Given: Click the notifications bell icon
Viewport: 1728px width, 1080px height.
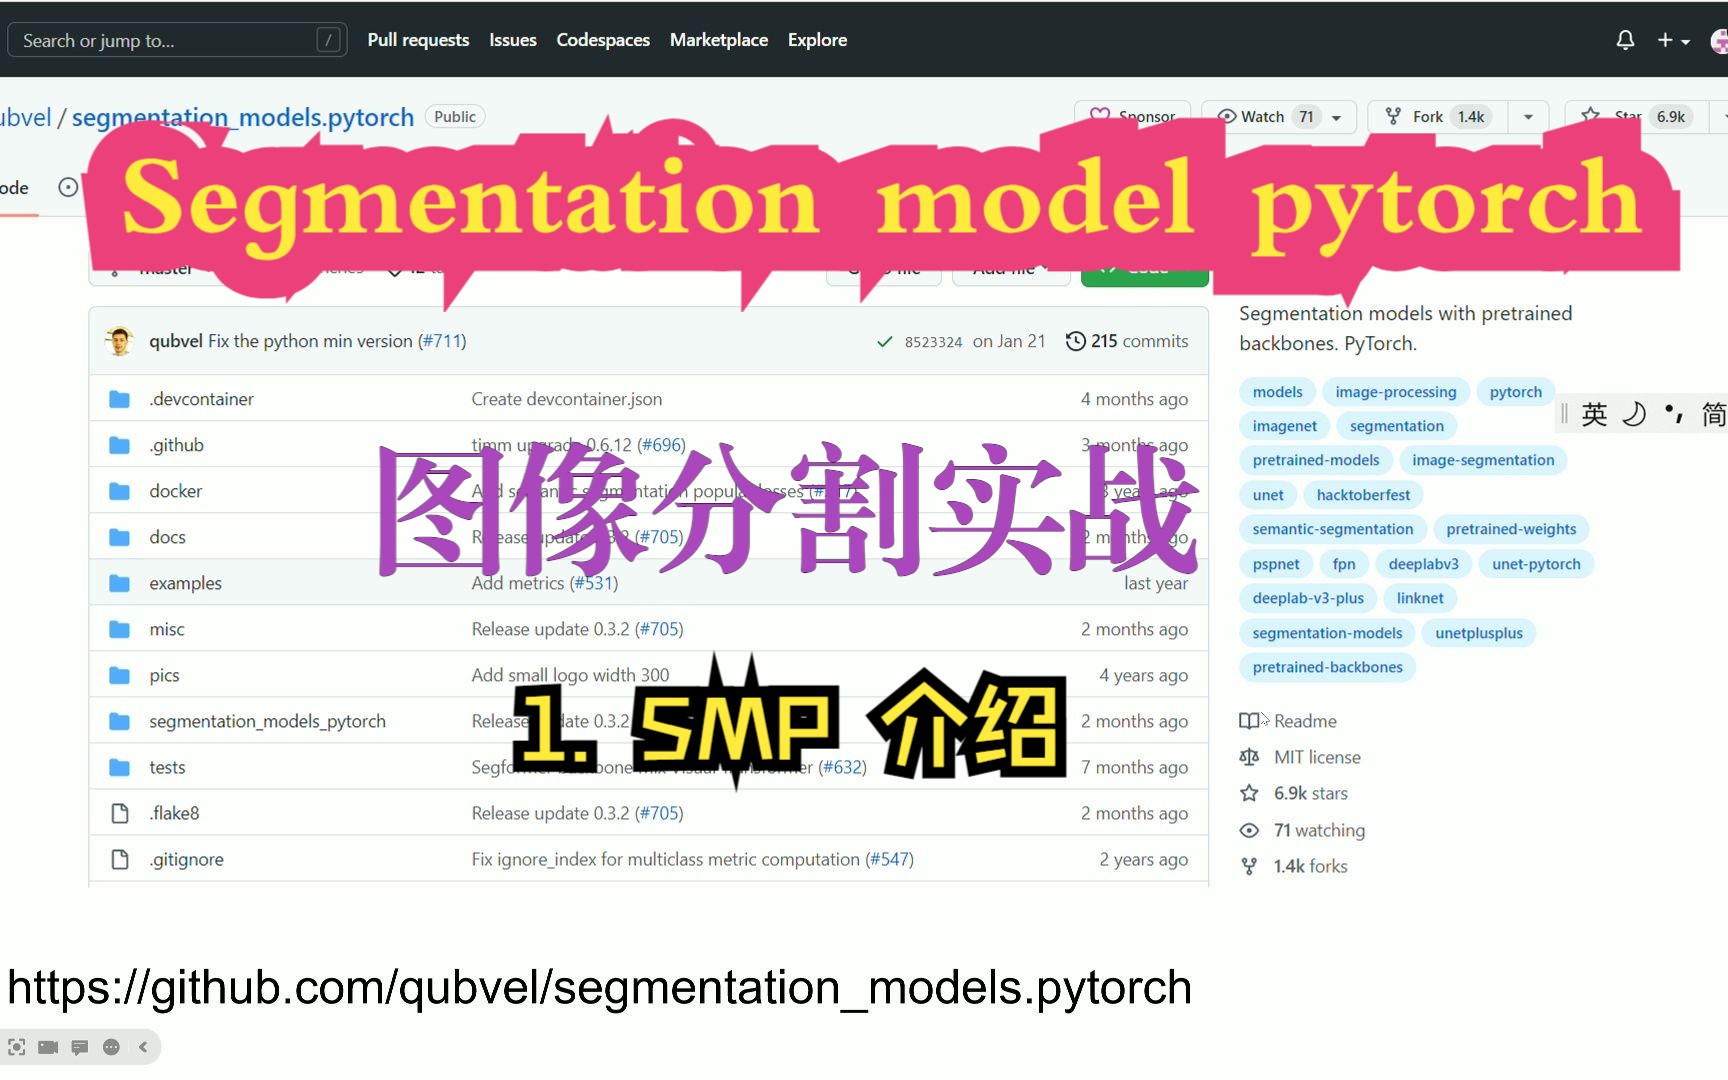Looking at the screenshot, I should pos(1625,40).
